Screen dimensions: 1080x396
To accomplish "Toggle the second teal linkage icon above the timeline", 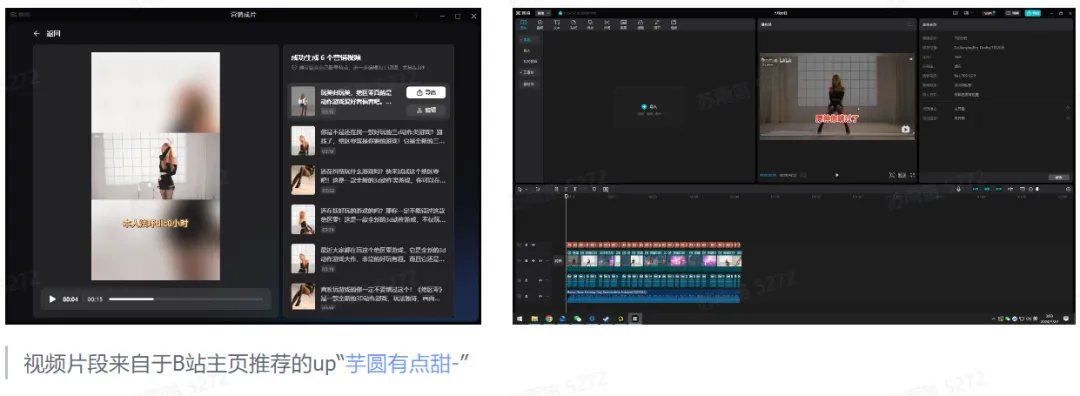I will tap(987, 189).
